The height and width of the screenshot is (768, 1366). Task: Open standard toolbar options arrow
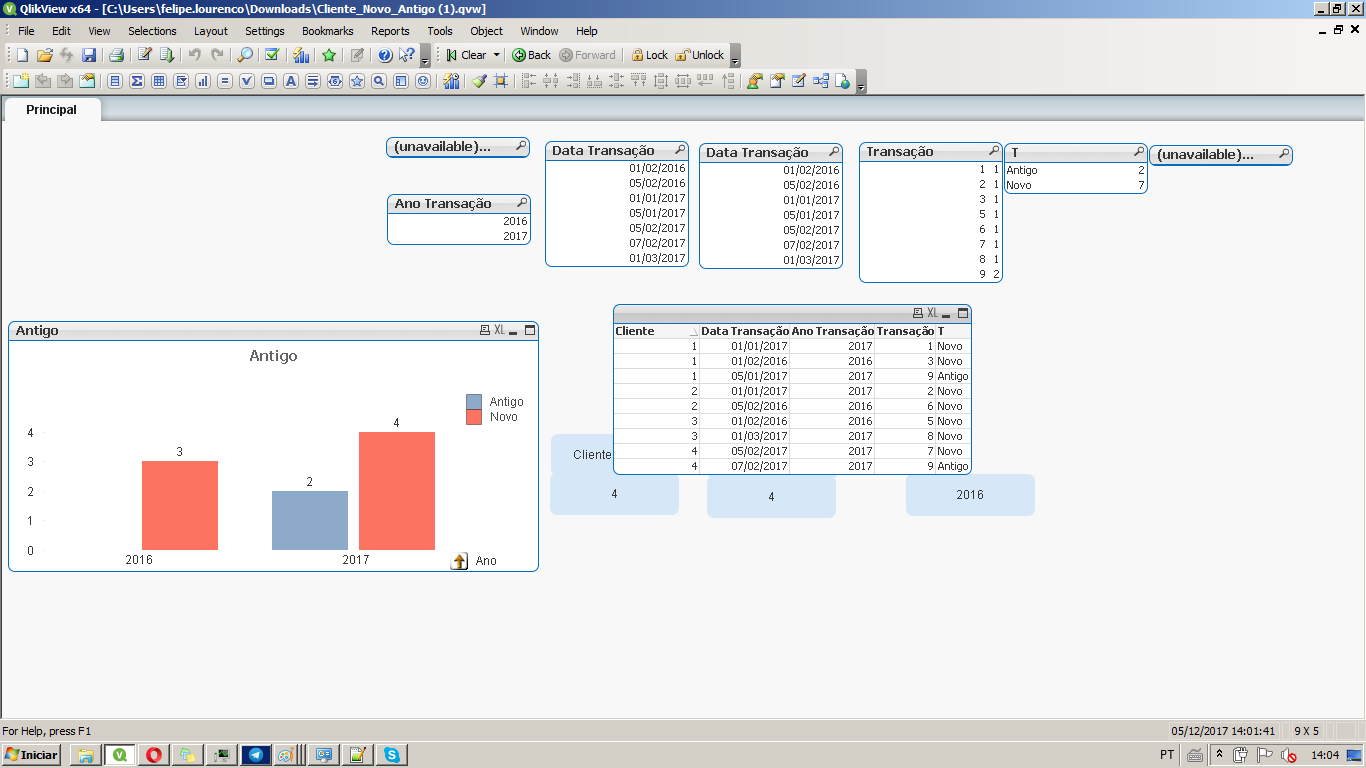click(x=425, y=57)
